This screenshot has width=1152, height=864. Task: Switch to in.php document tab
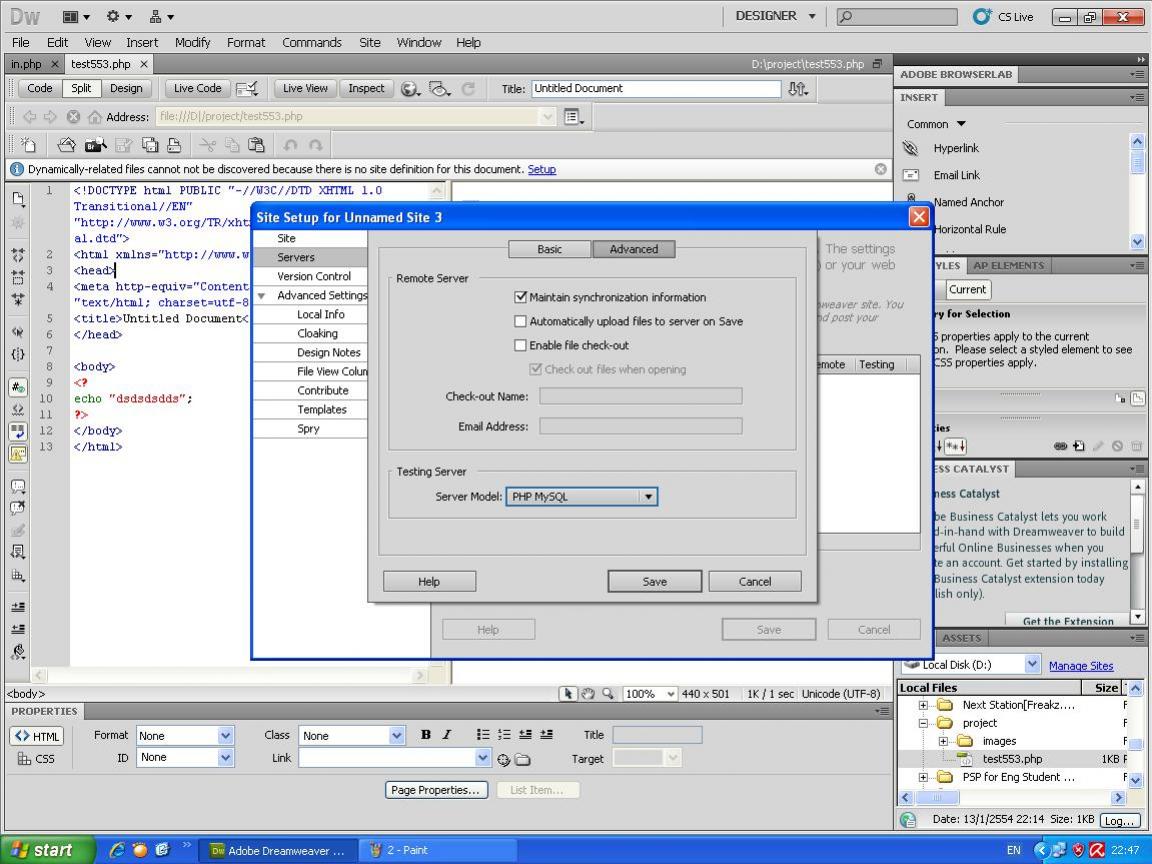click(x=26, y=64)
